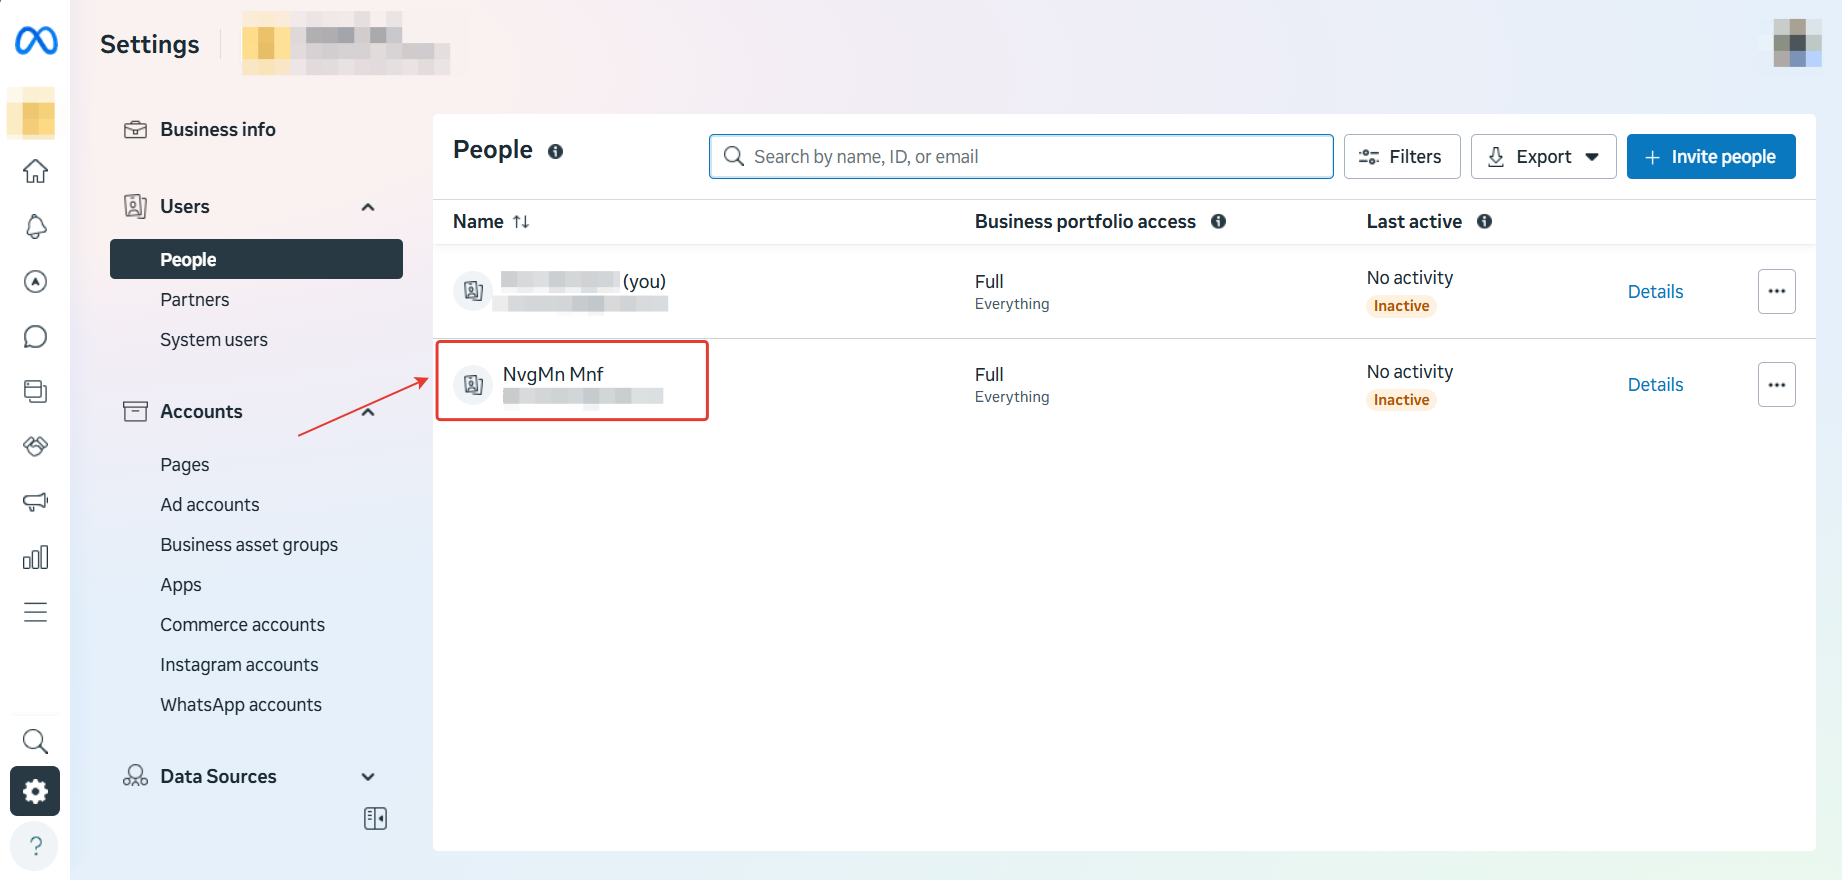Screen dimensions: 1842x880
Task: Click the Invite people button
Action: [x=1710, y=157]
